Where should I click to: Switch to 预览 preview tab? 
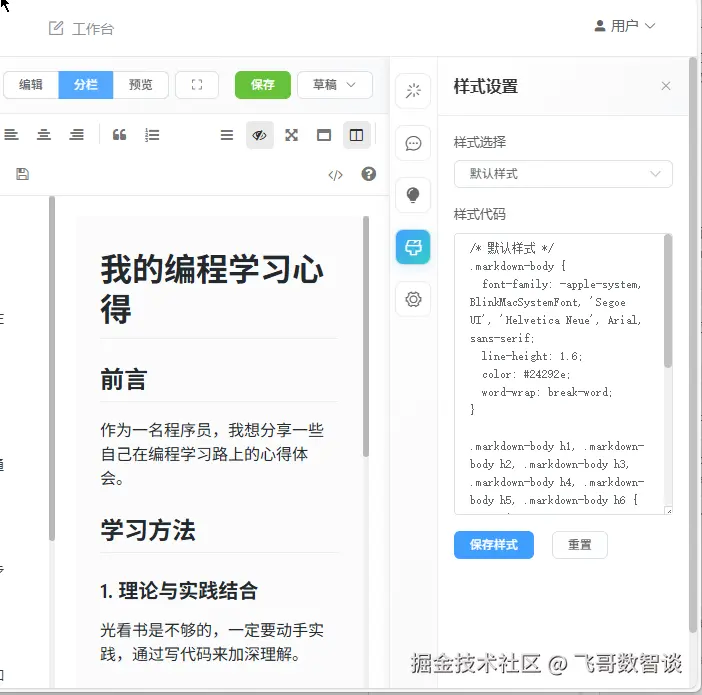click(x=141, y=85)
